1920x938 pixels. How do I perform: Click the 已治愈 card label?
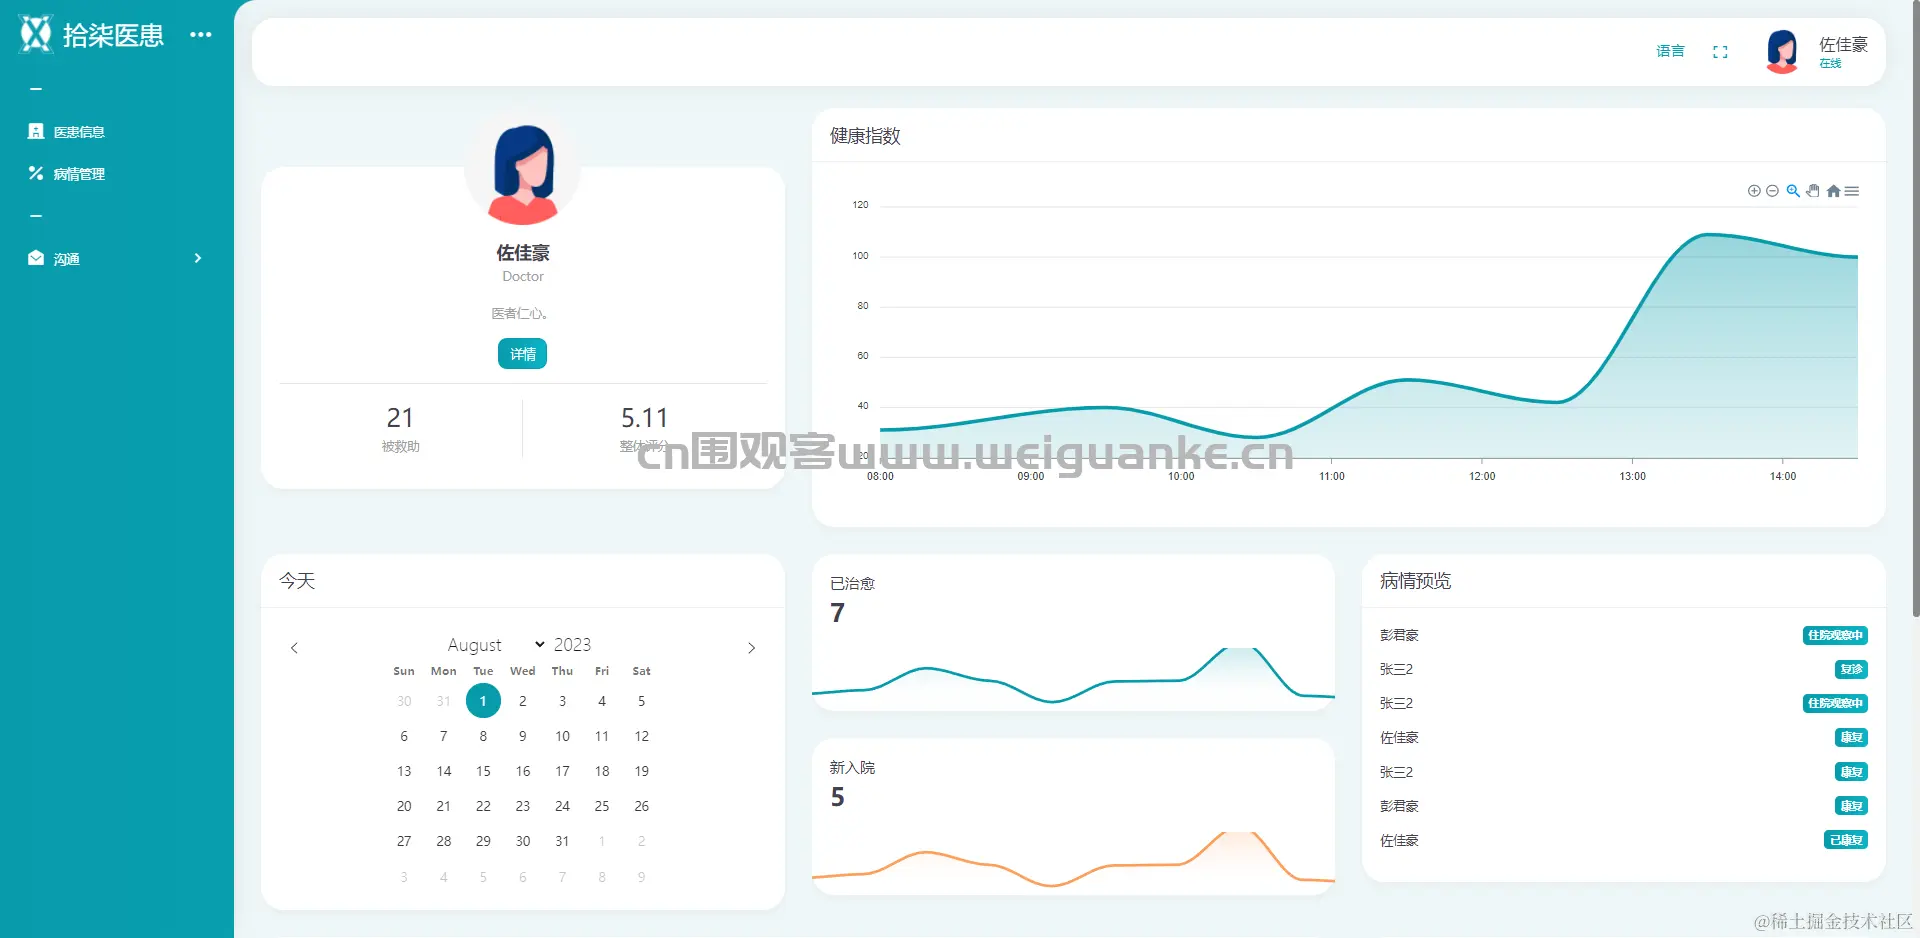coord(853,583)
